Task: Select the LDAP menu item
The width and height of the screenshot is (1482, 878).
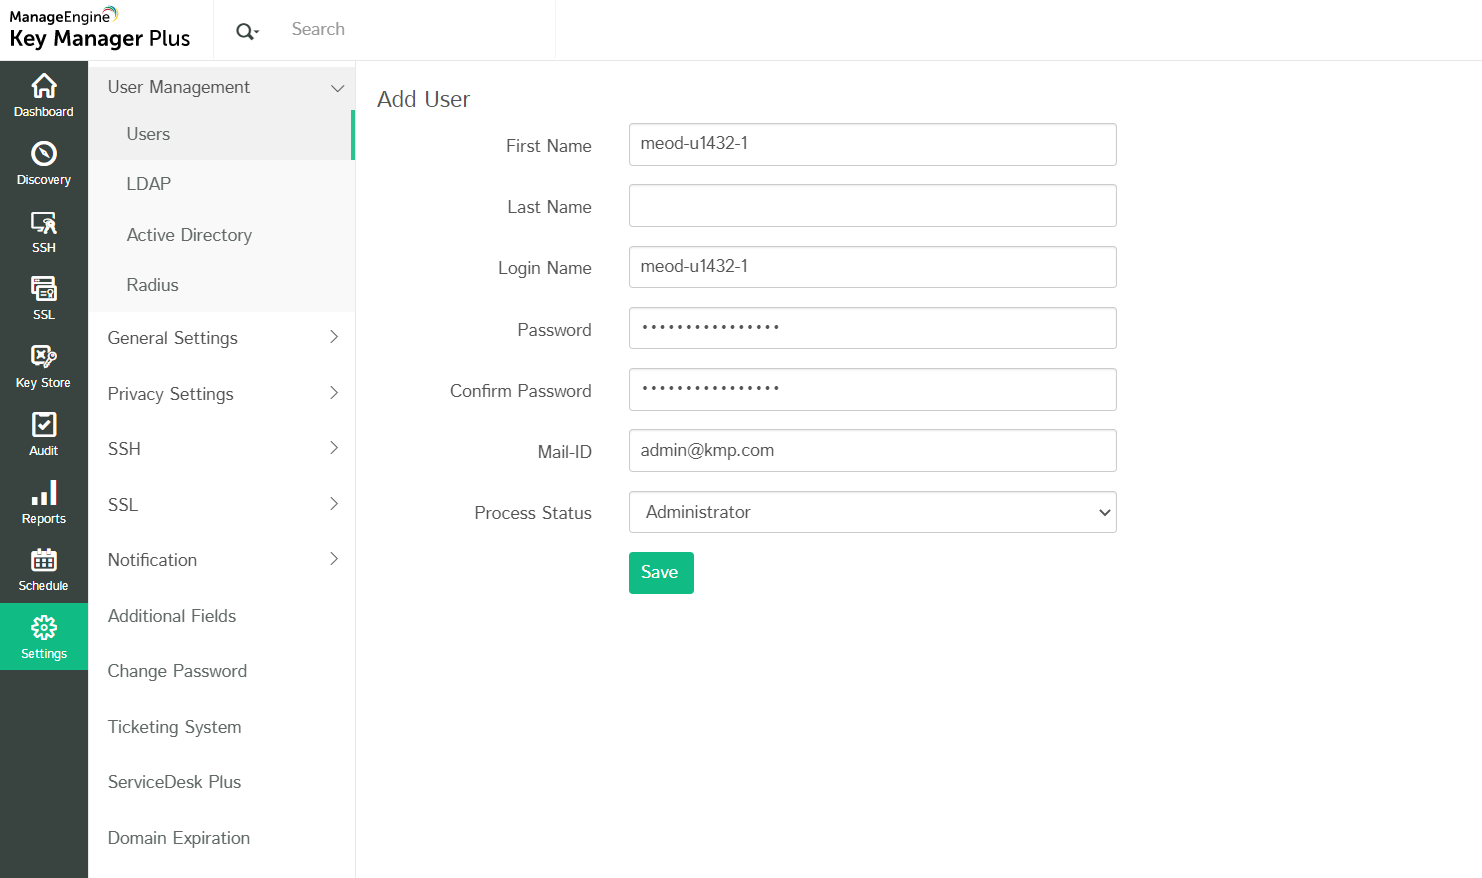Action: point(149,184)
